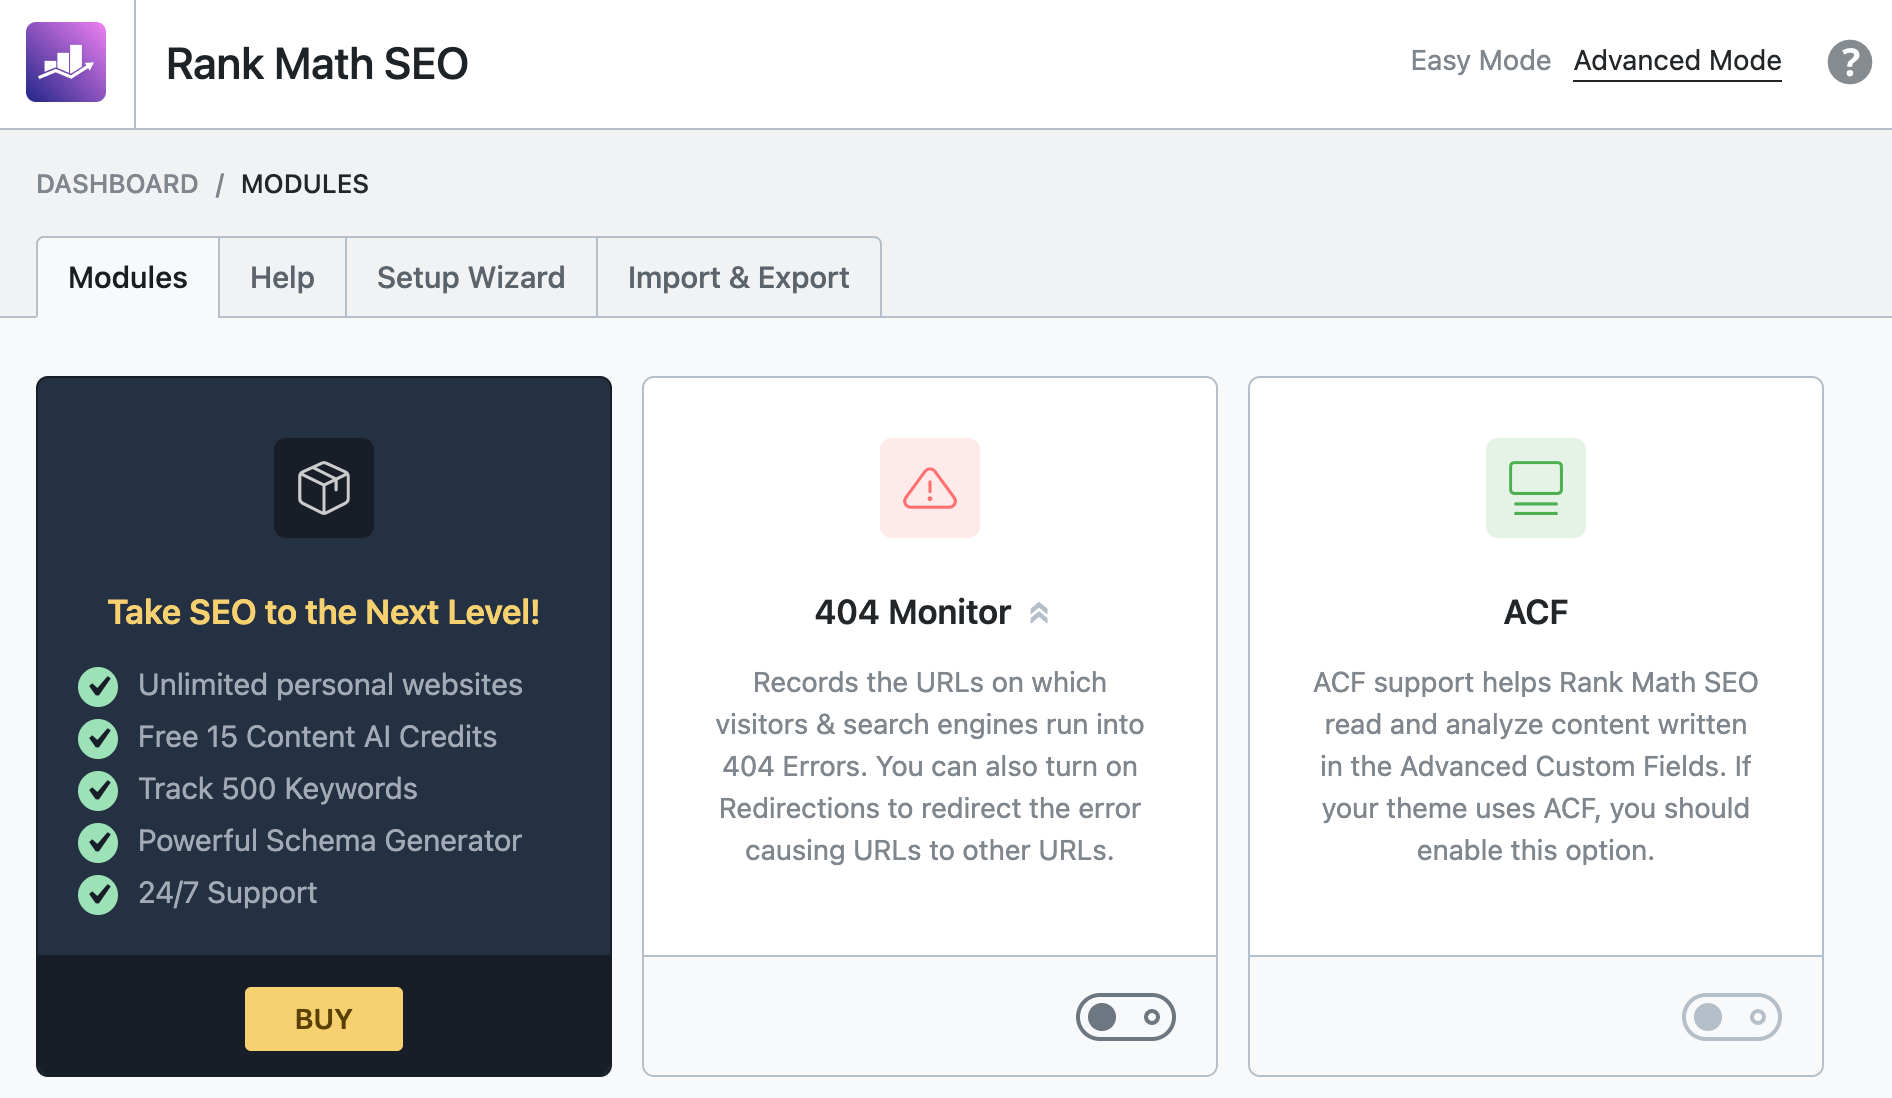Click checkmark next to 24/7 Support

[98, 894]
